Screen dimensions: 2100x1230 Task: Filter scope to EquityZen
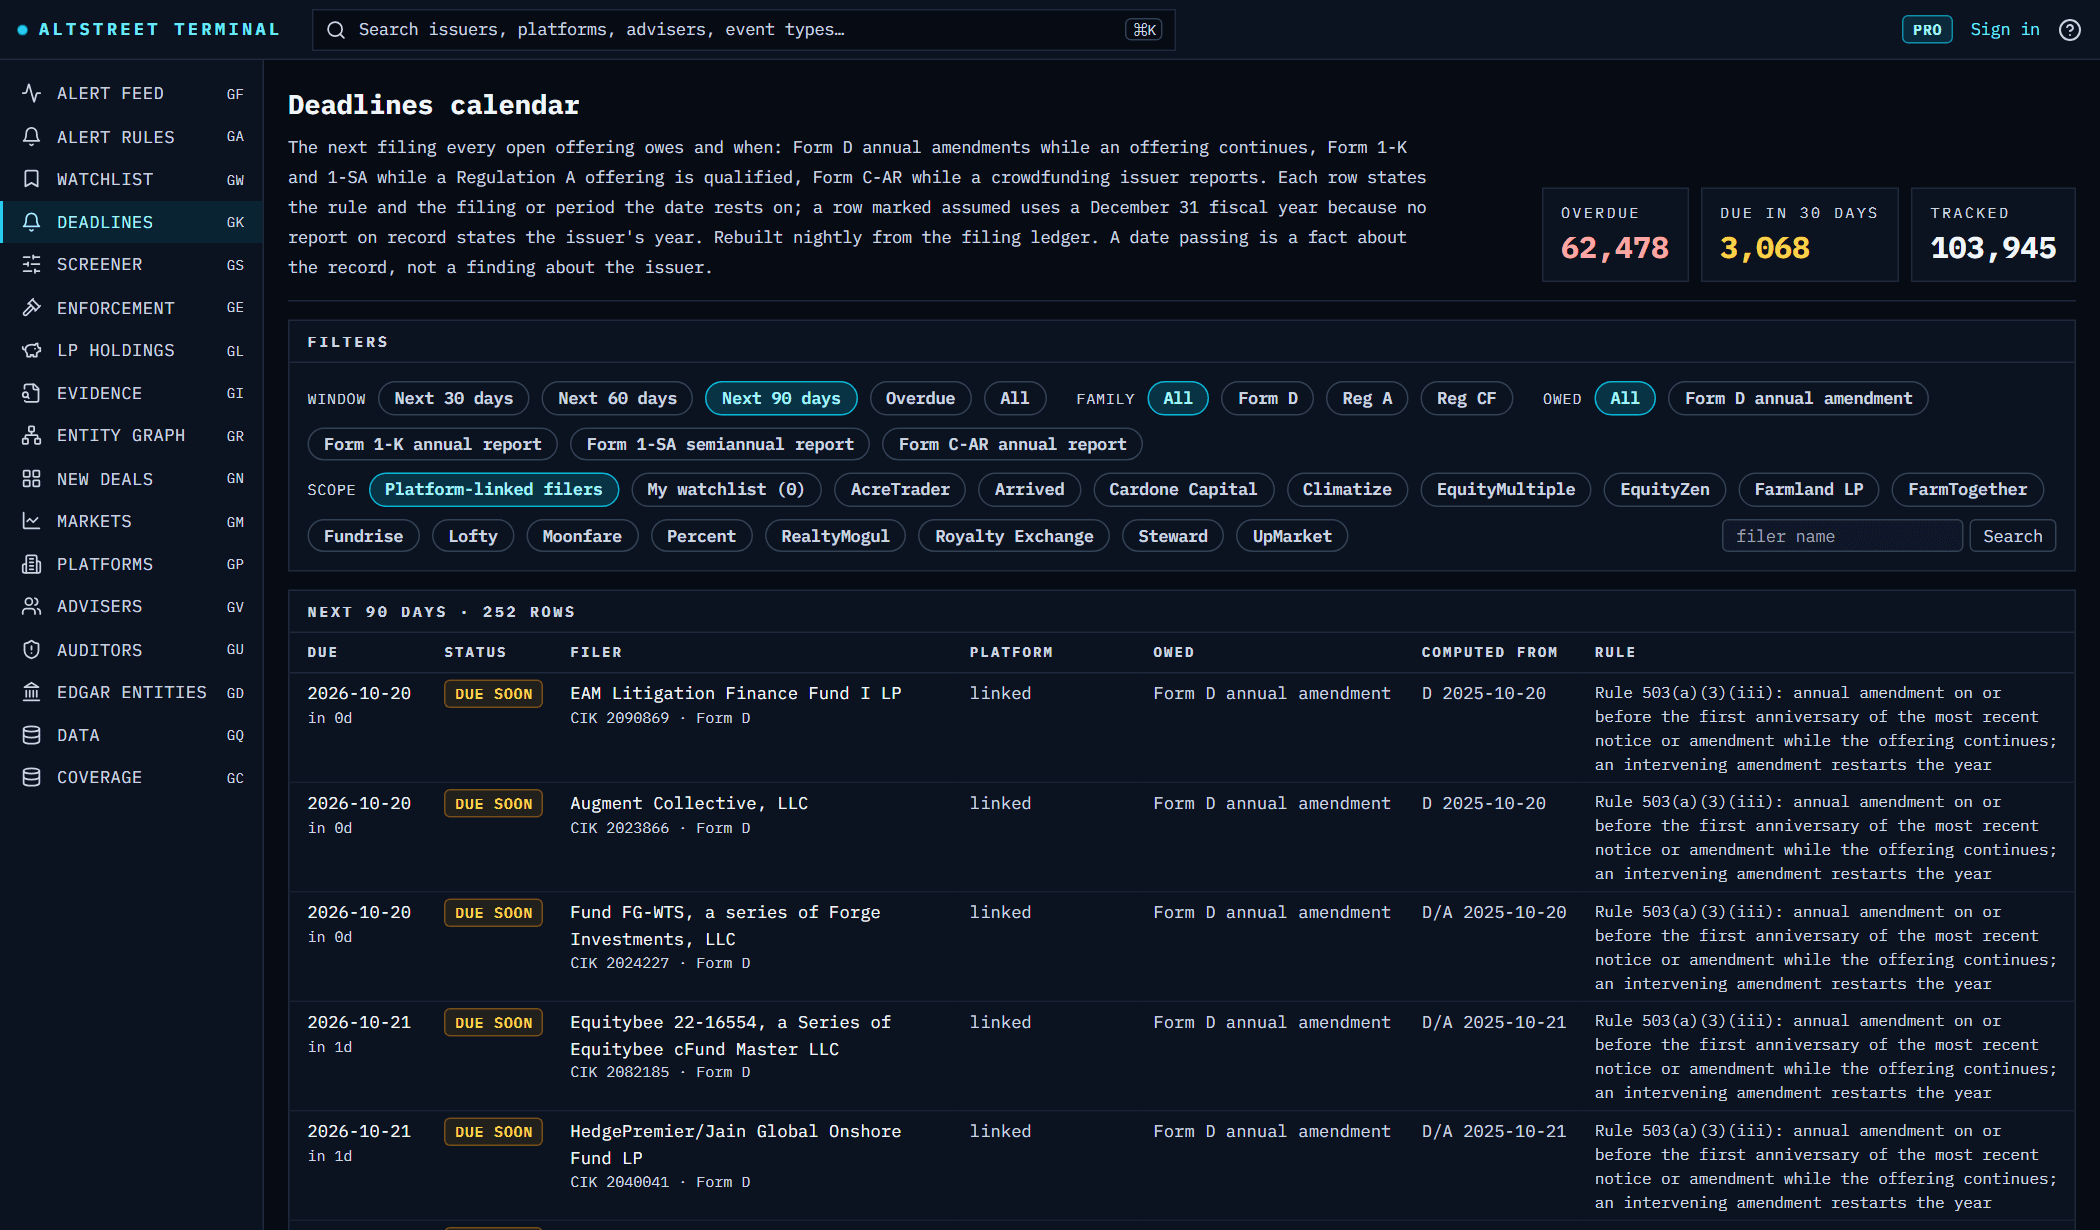[x=1665, y=489]
